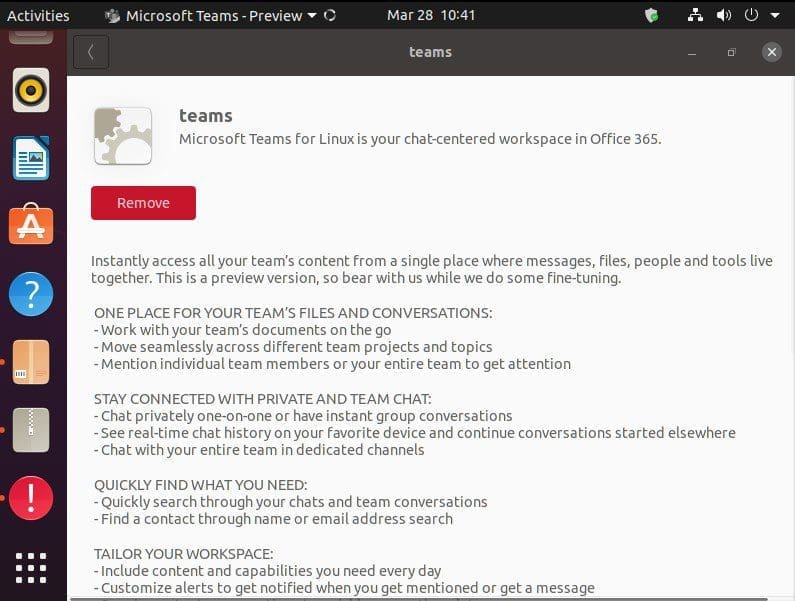Open the Microsoft Teams - Preview app menu

pyautogui.click(x=212, y=15)
